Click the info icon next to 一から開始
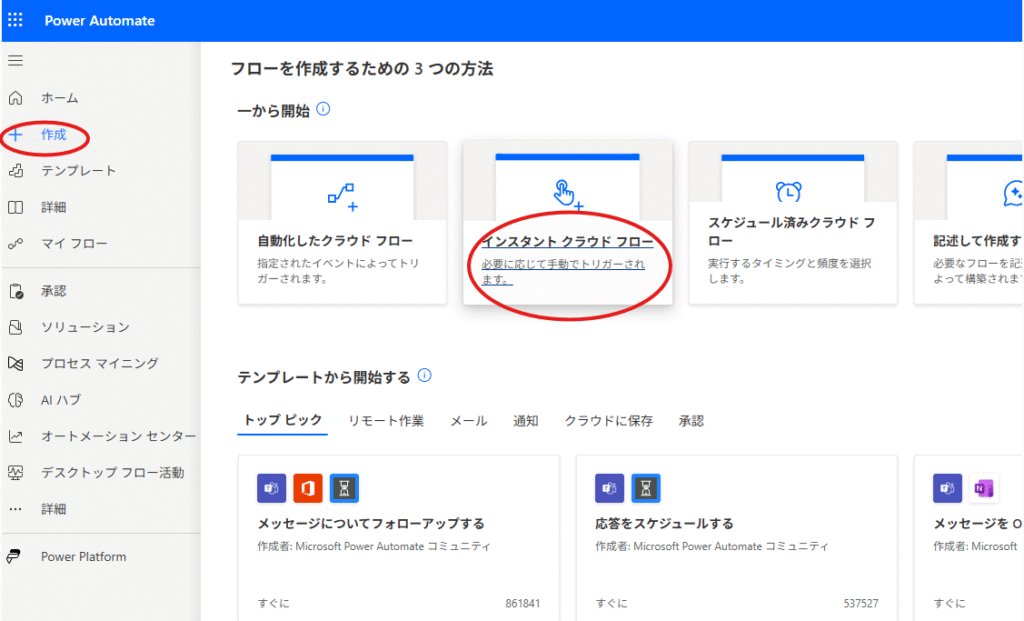The height and width of the screenshot is (621, 1024). 323,109
